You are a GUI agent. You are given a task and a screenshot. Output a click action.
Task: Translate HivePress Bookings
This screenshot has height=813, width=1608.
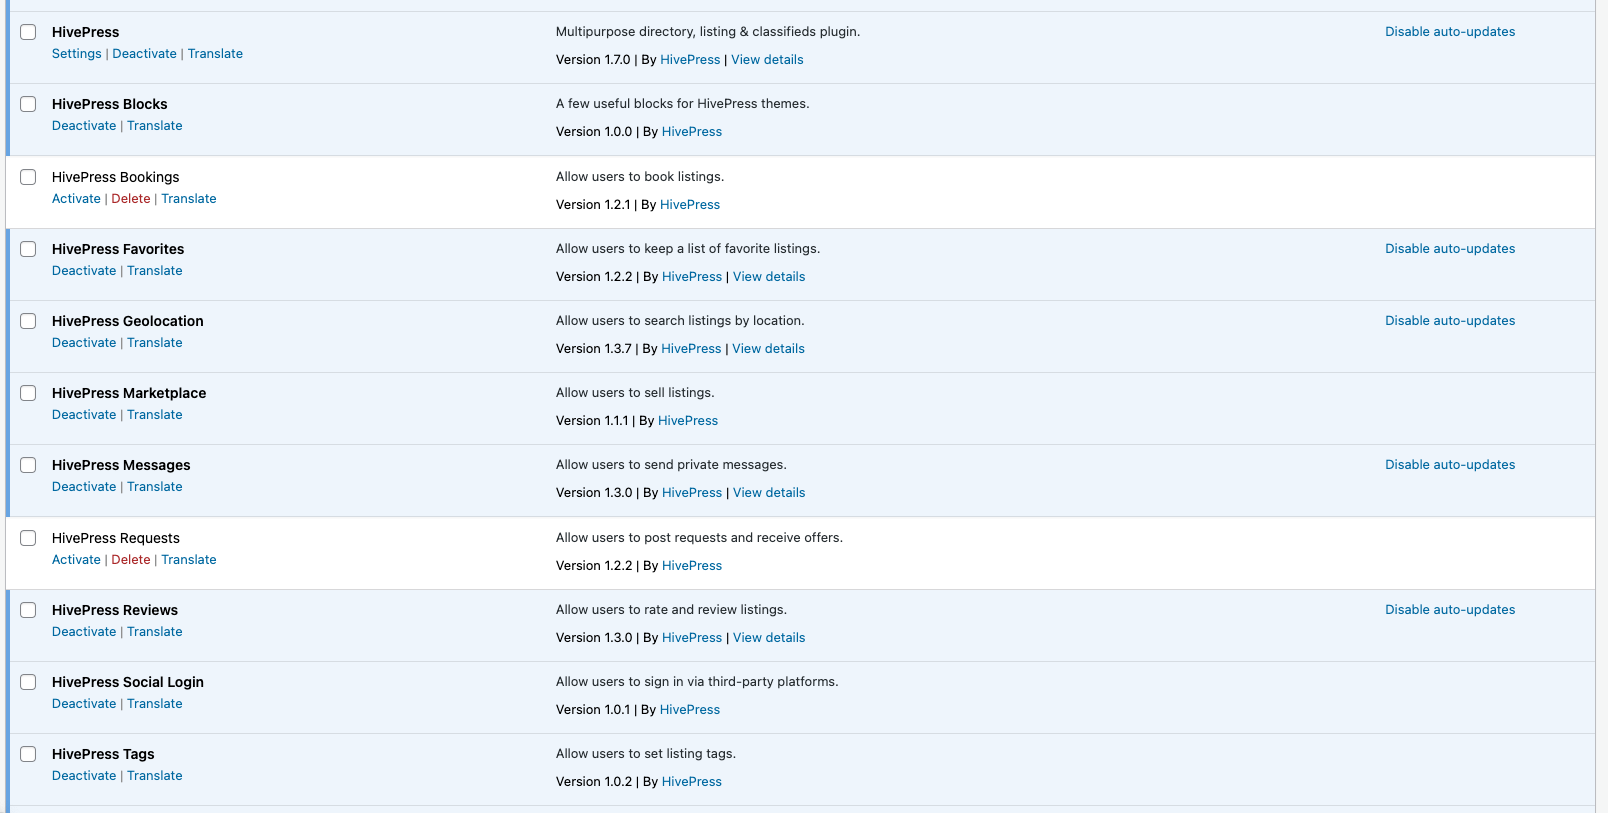pyautogui.click(x=189, y=199)
